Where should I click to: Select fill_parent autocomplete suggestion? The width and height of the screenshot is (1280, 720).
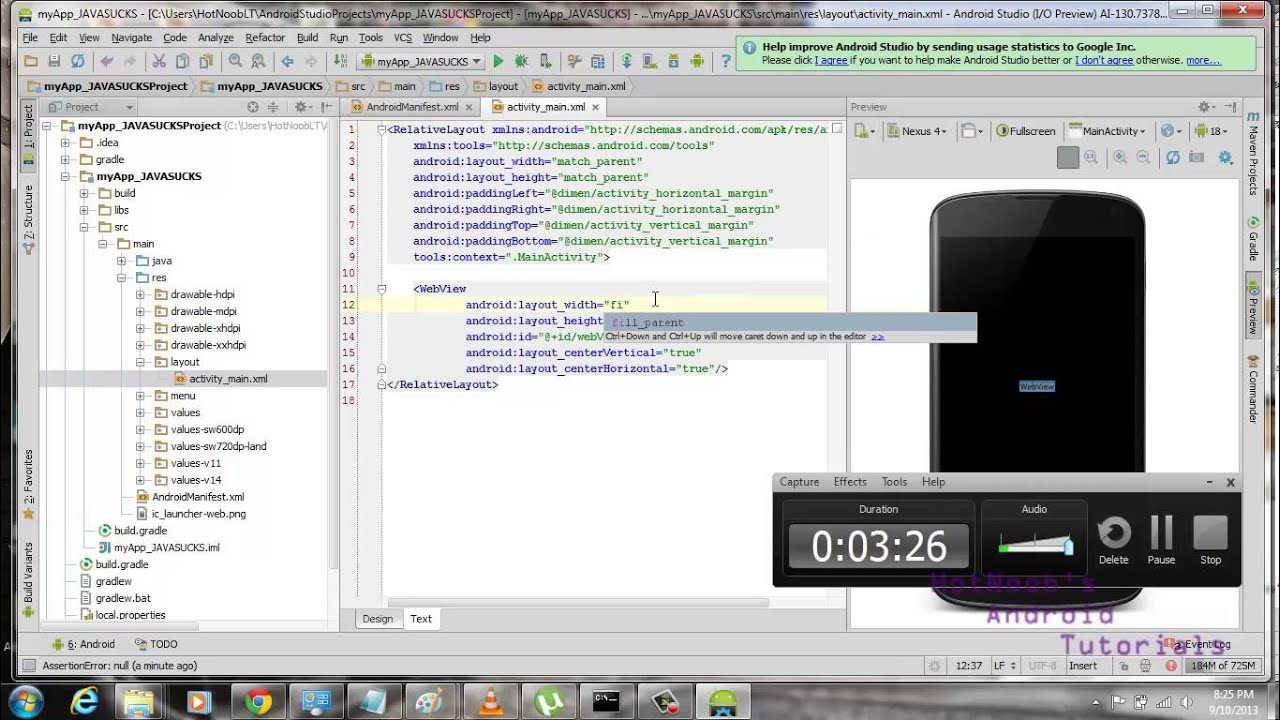789,322
